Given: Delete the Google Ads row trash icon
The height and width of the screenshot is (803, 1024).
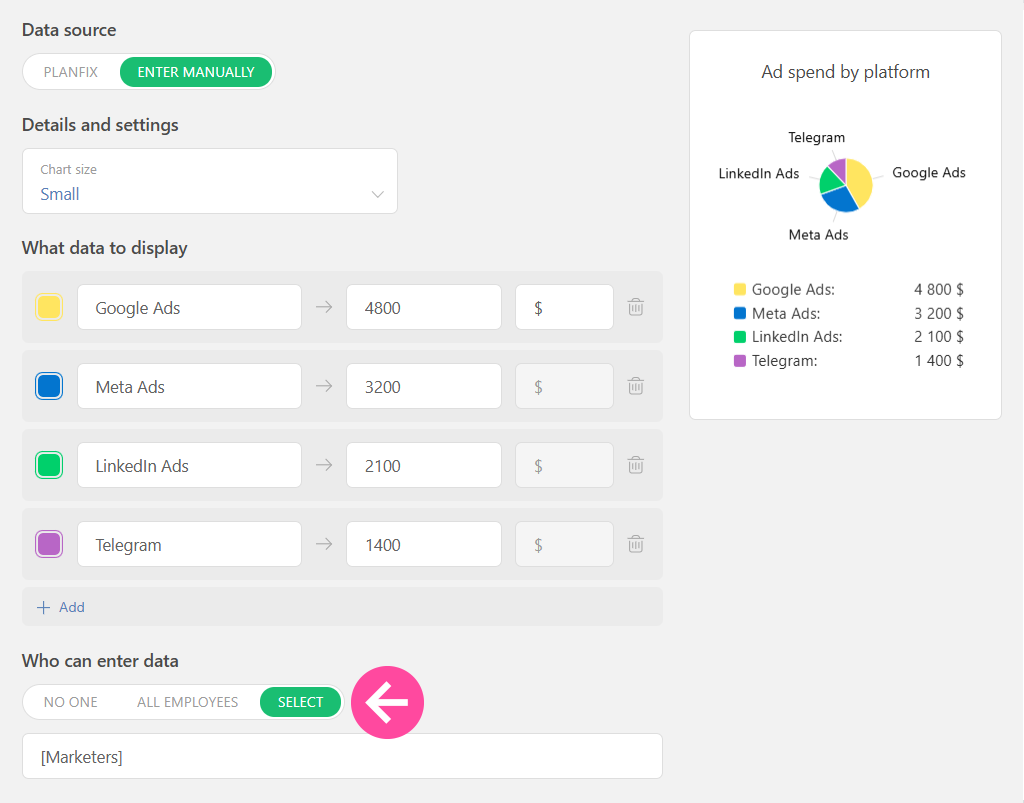Looking at the screenshot, I should pos(635,307).
